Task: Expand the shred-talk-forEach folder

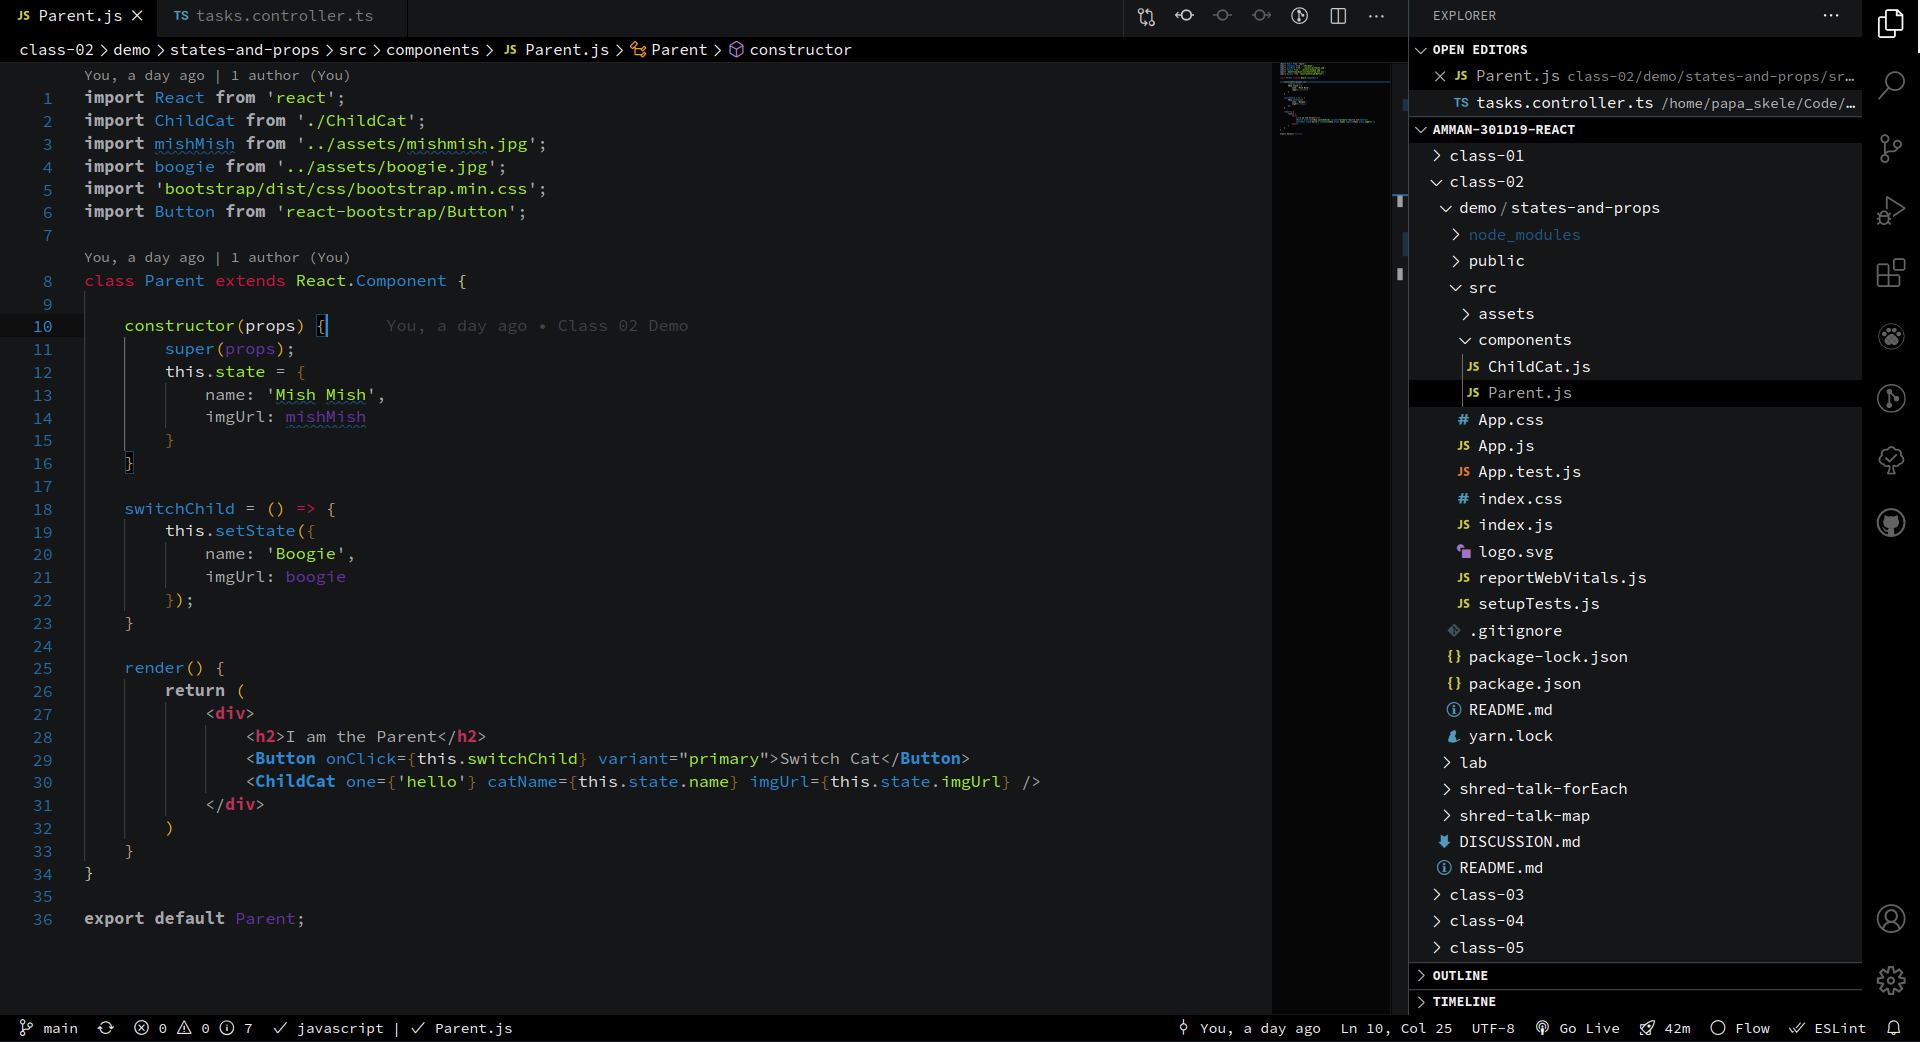Action: (x=1635, y=789)
